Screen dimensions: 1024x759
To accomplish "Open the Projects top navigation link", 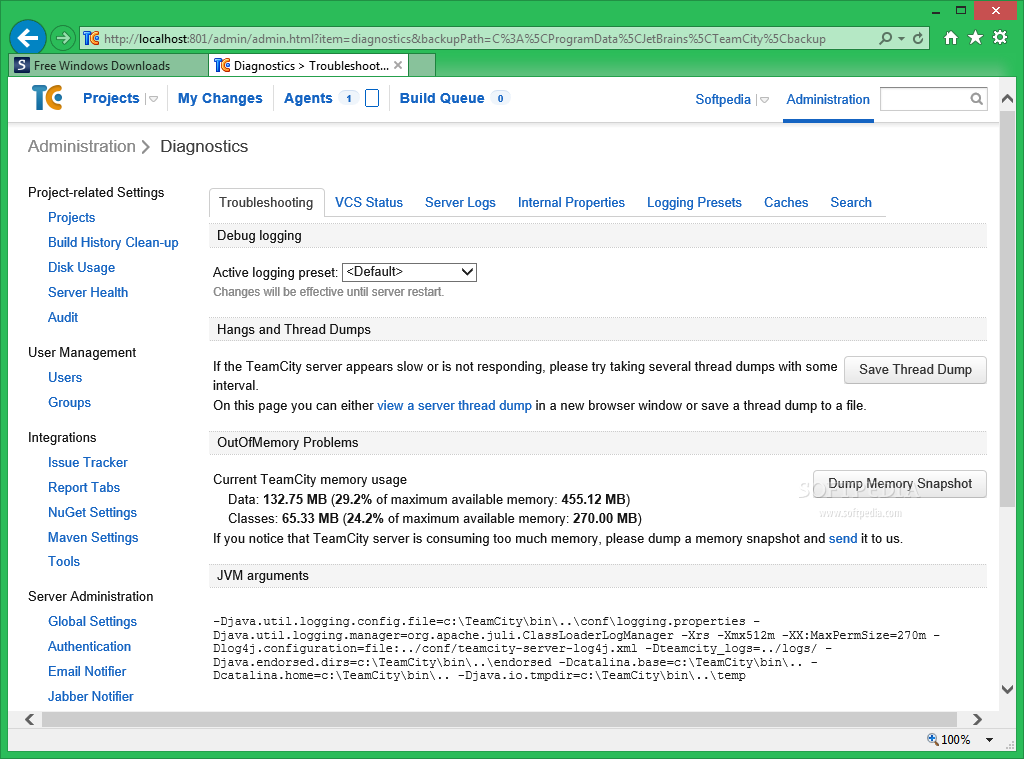I will pos(111,98).
